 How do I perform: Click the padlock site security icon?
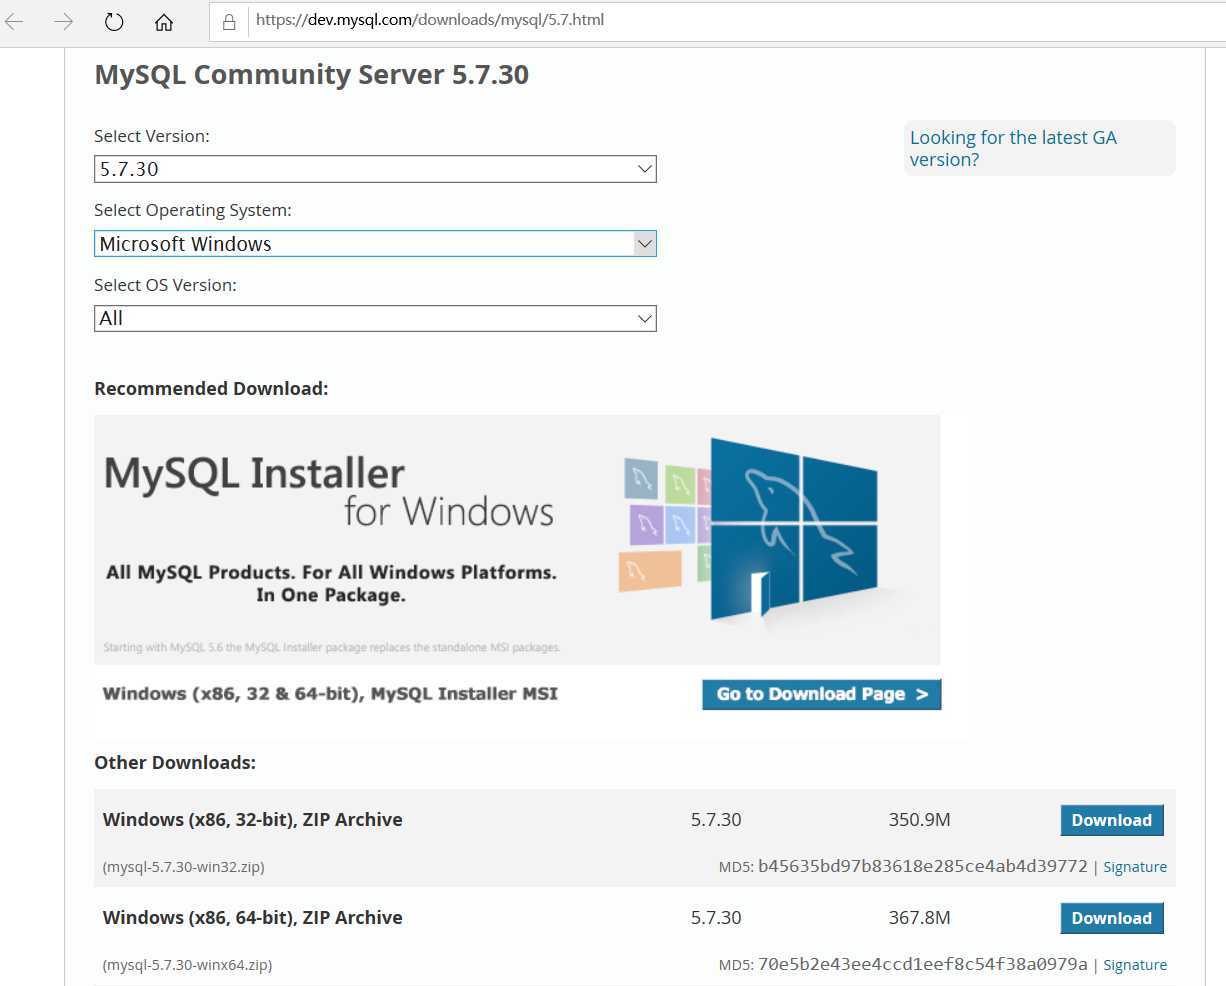click(229, 21)
